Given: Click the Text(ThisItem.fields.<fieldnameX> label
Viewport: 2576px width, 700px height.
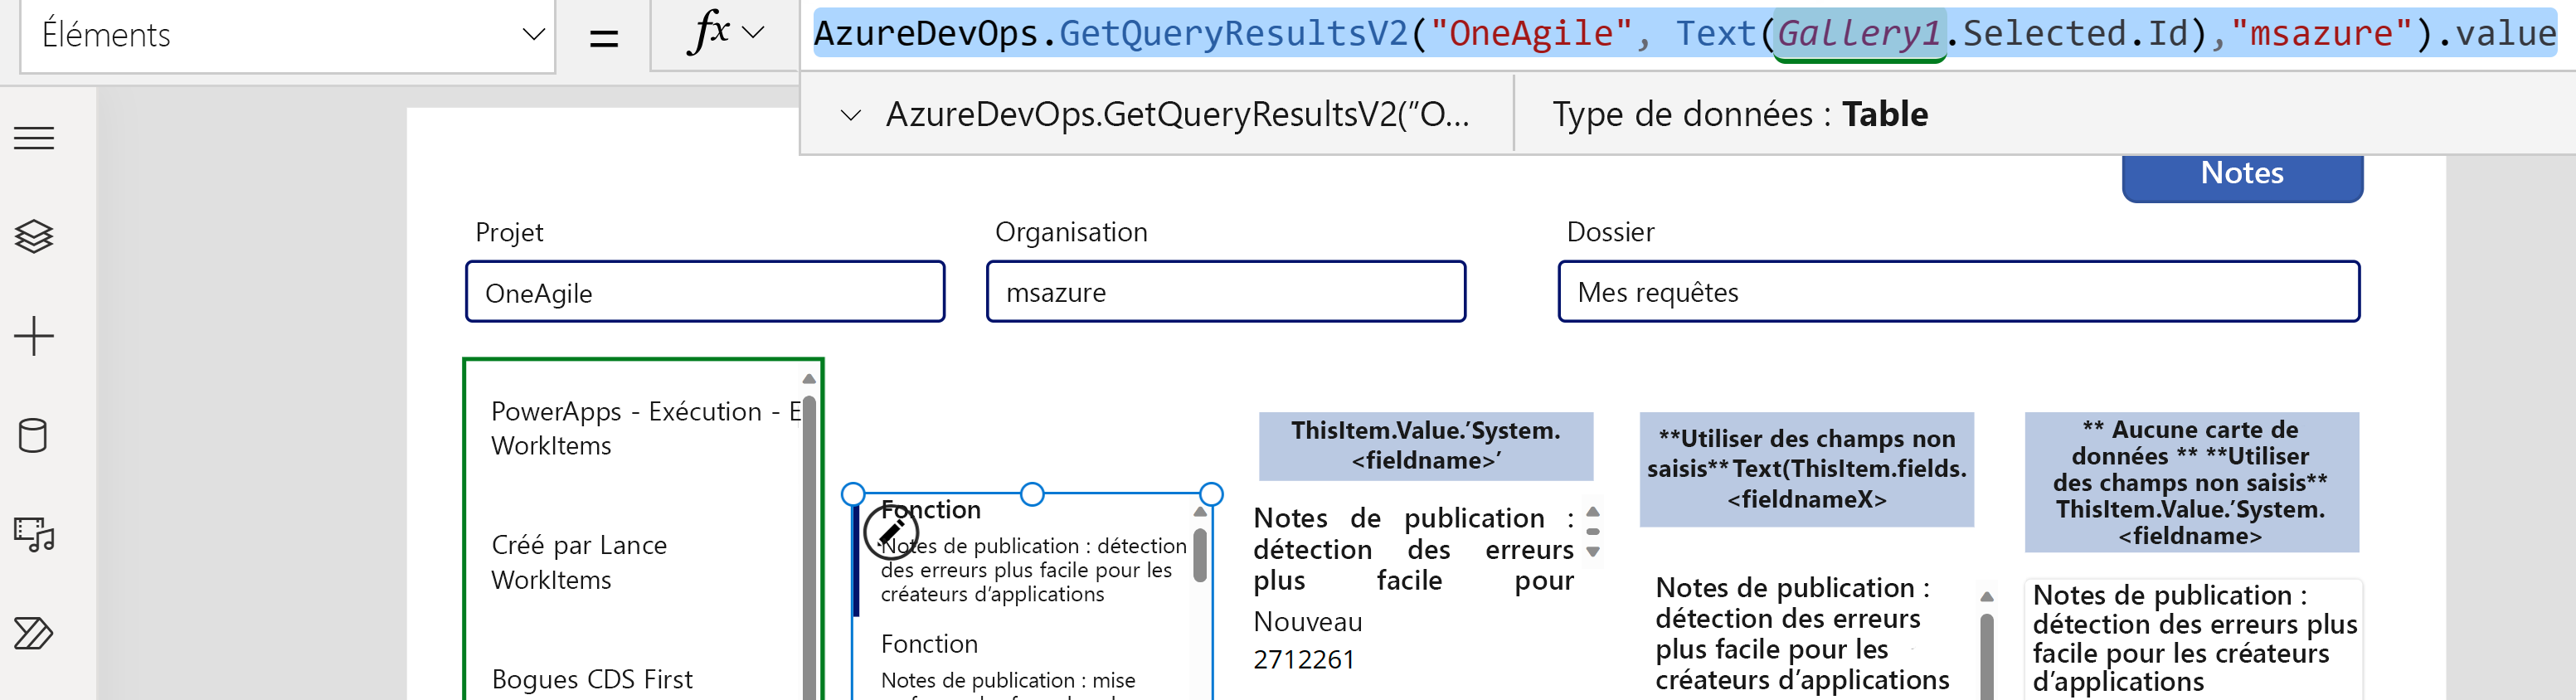Looking at the screenshot, I should (1806, 469).
